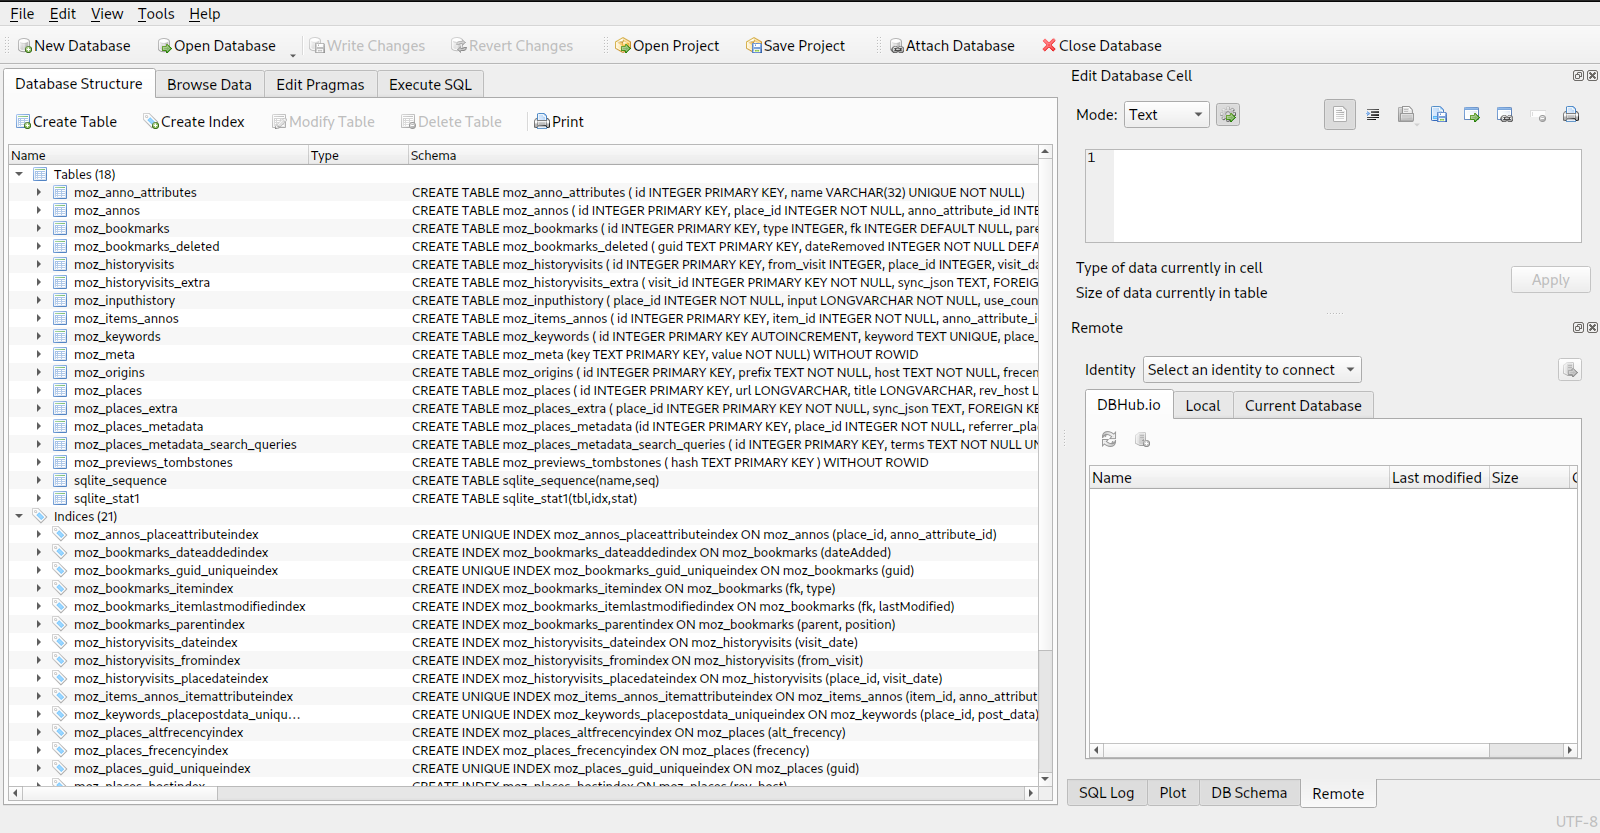Close the Remote dock panel

tap(1592, 328)
